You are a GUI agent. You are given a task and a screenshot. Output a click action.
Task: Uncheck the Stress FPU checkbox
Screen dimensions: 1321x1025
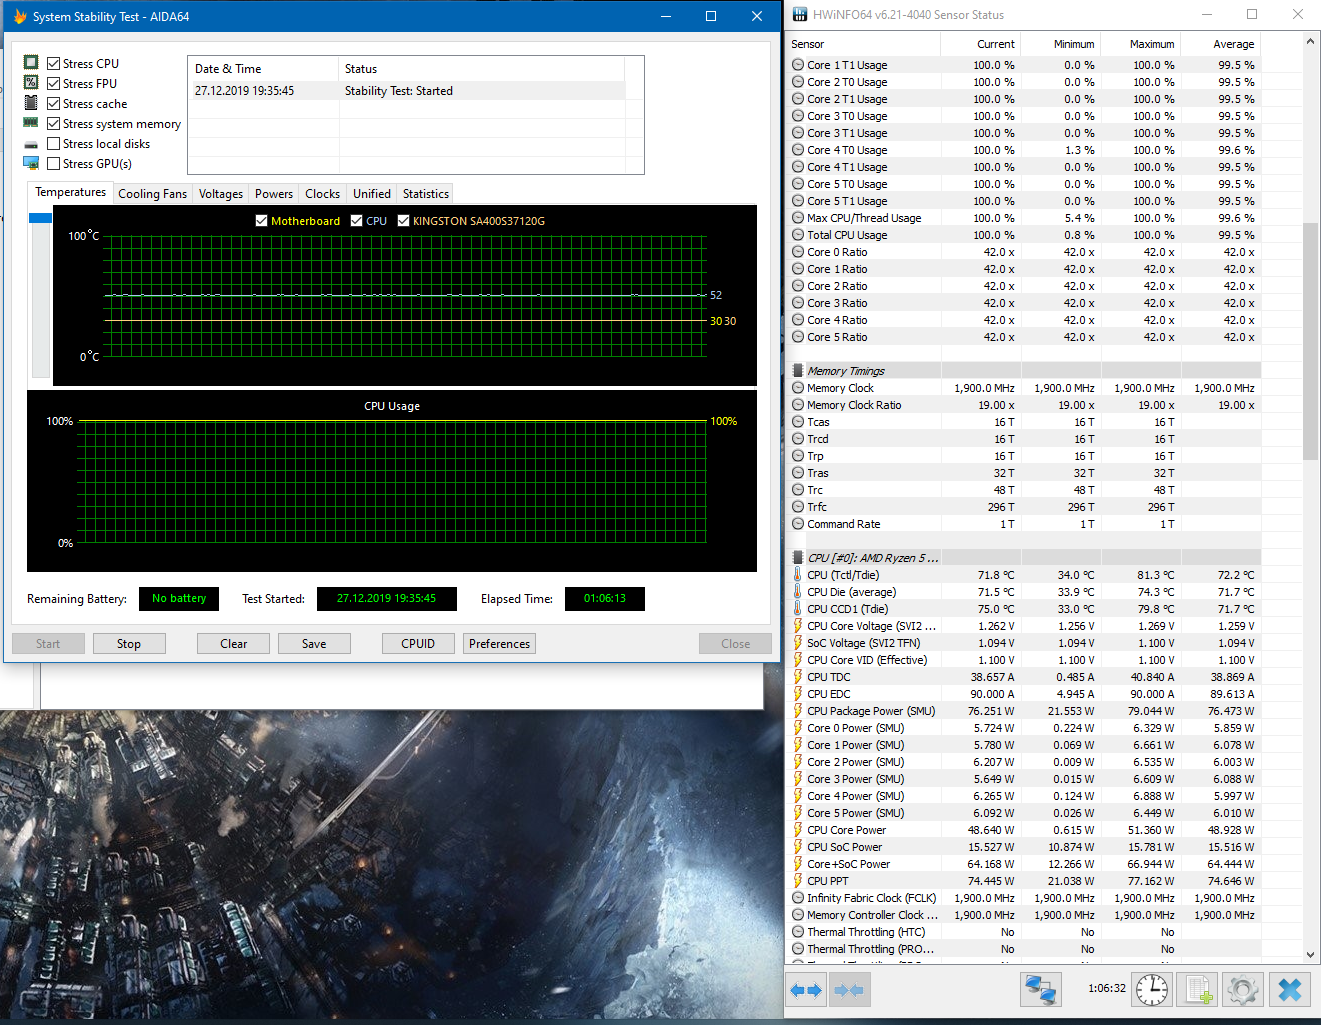[54, 84]
